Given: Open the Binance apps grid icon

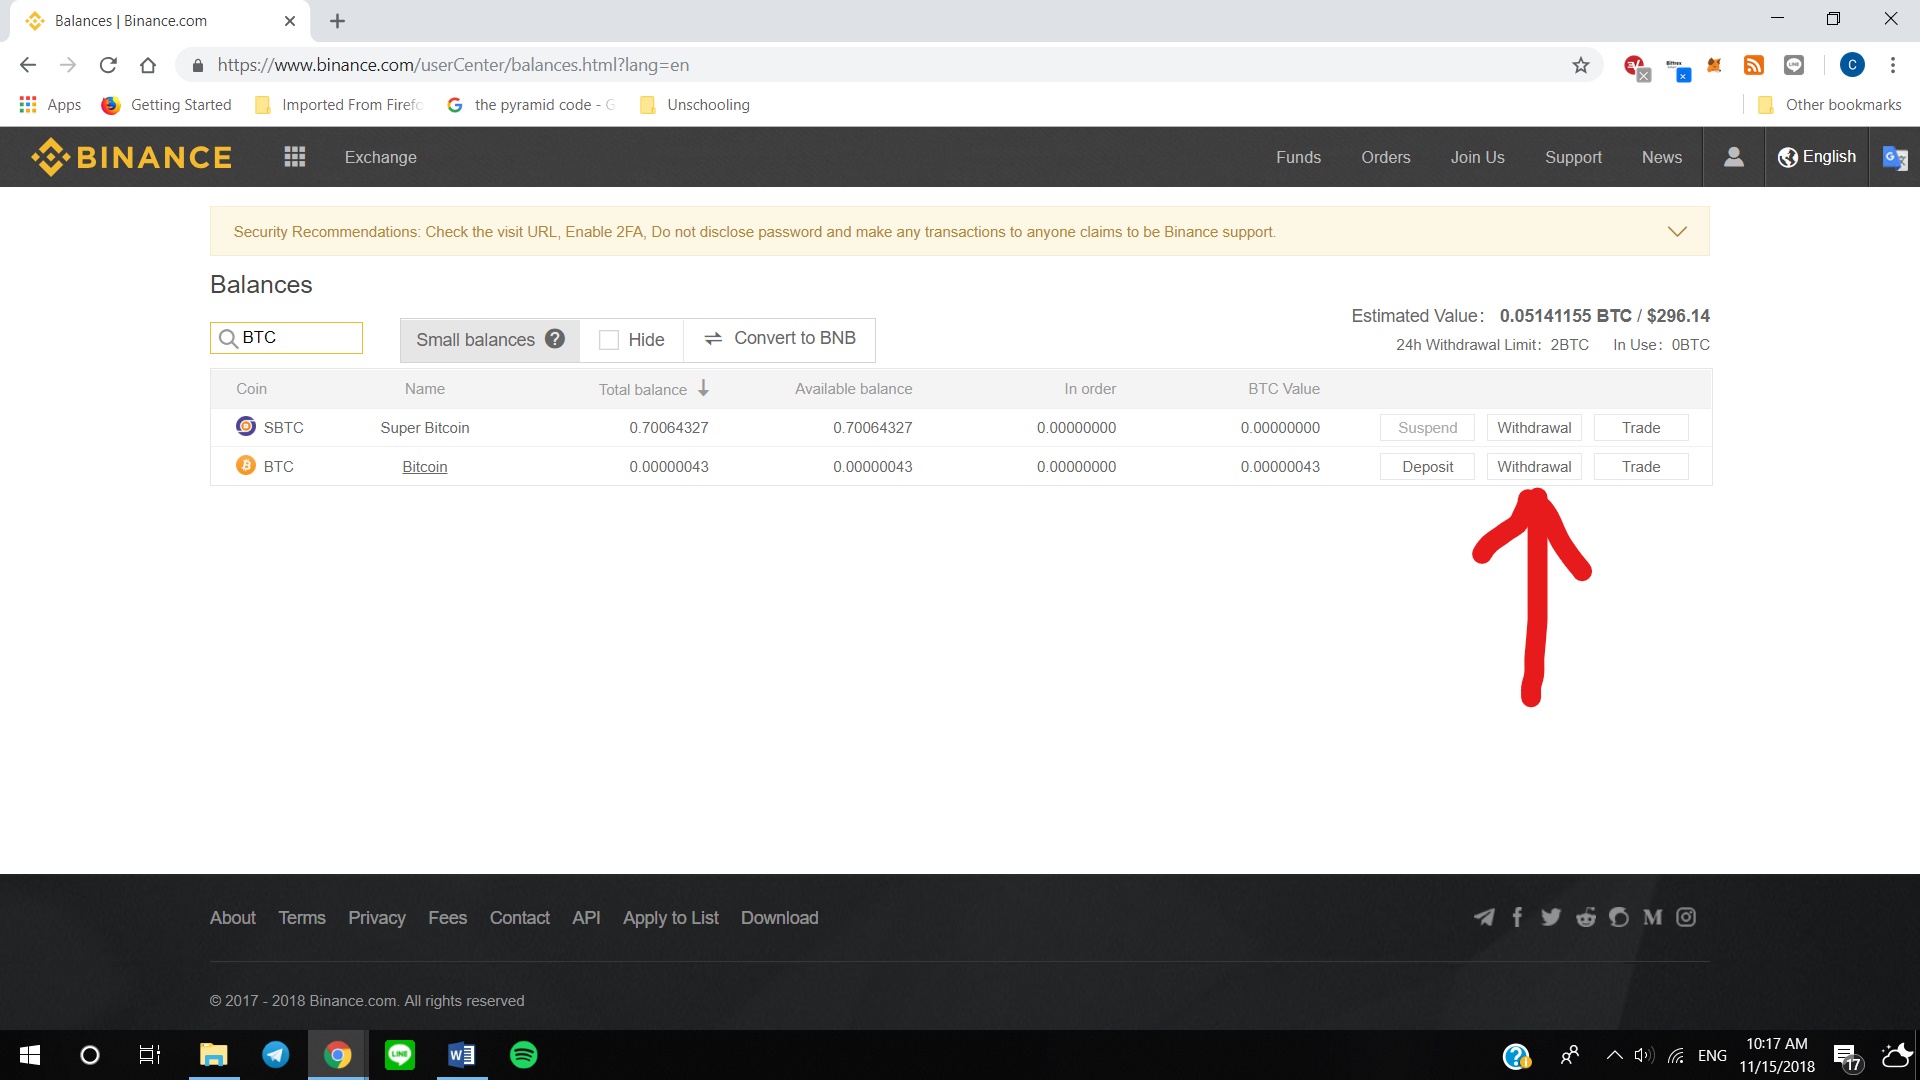Looking at the screenshot, I should pyautogui.click(x=294, y=157).
